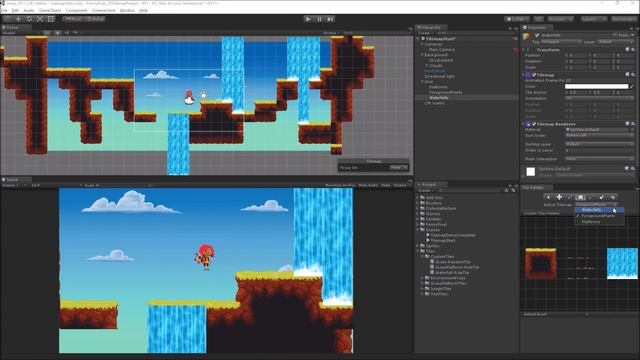Select the Scale tool in the toolbar
640x360 pixels.
[40, 19]
